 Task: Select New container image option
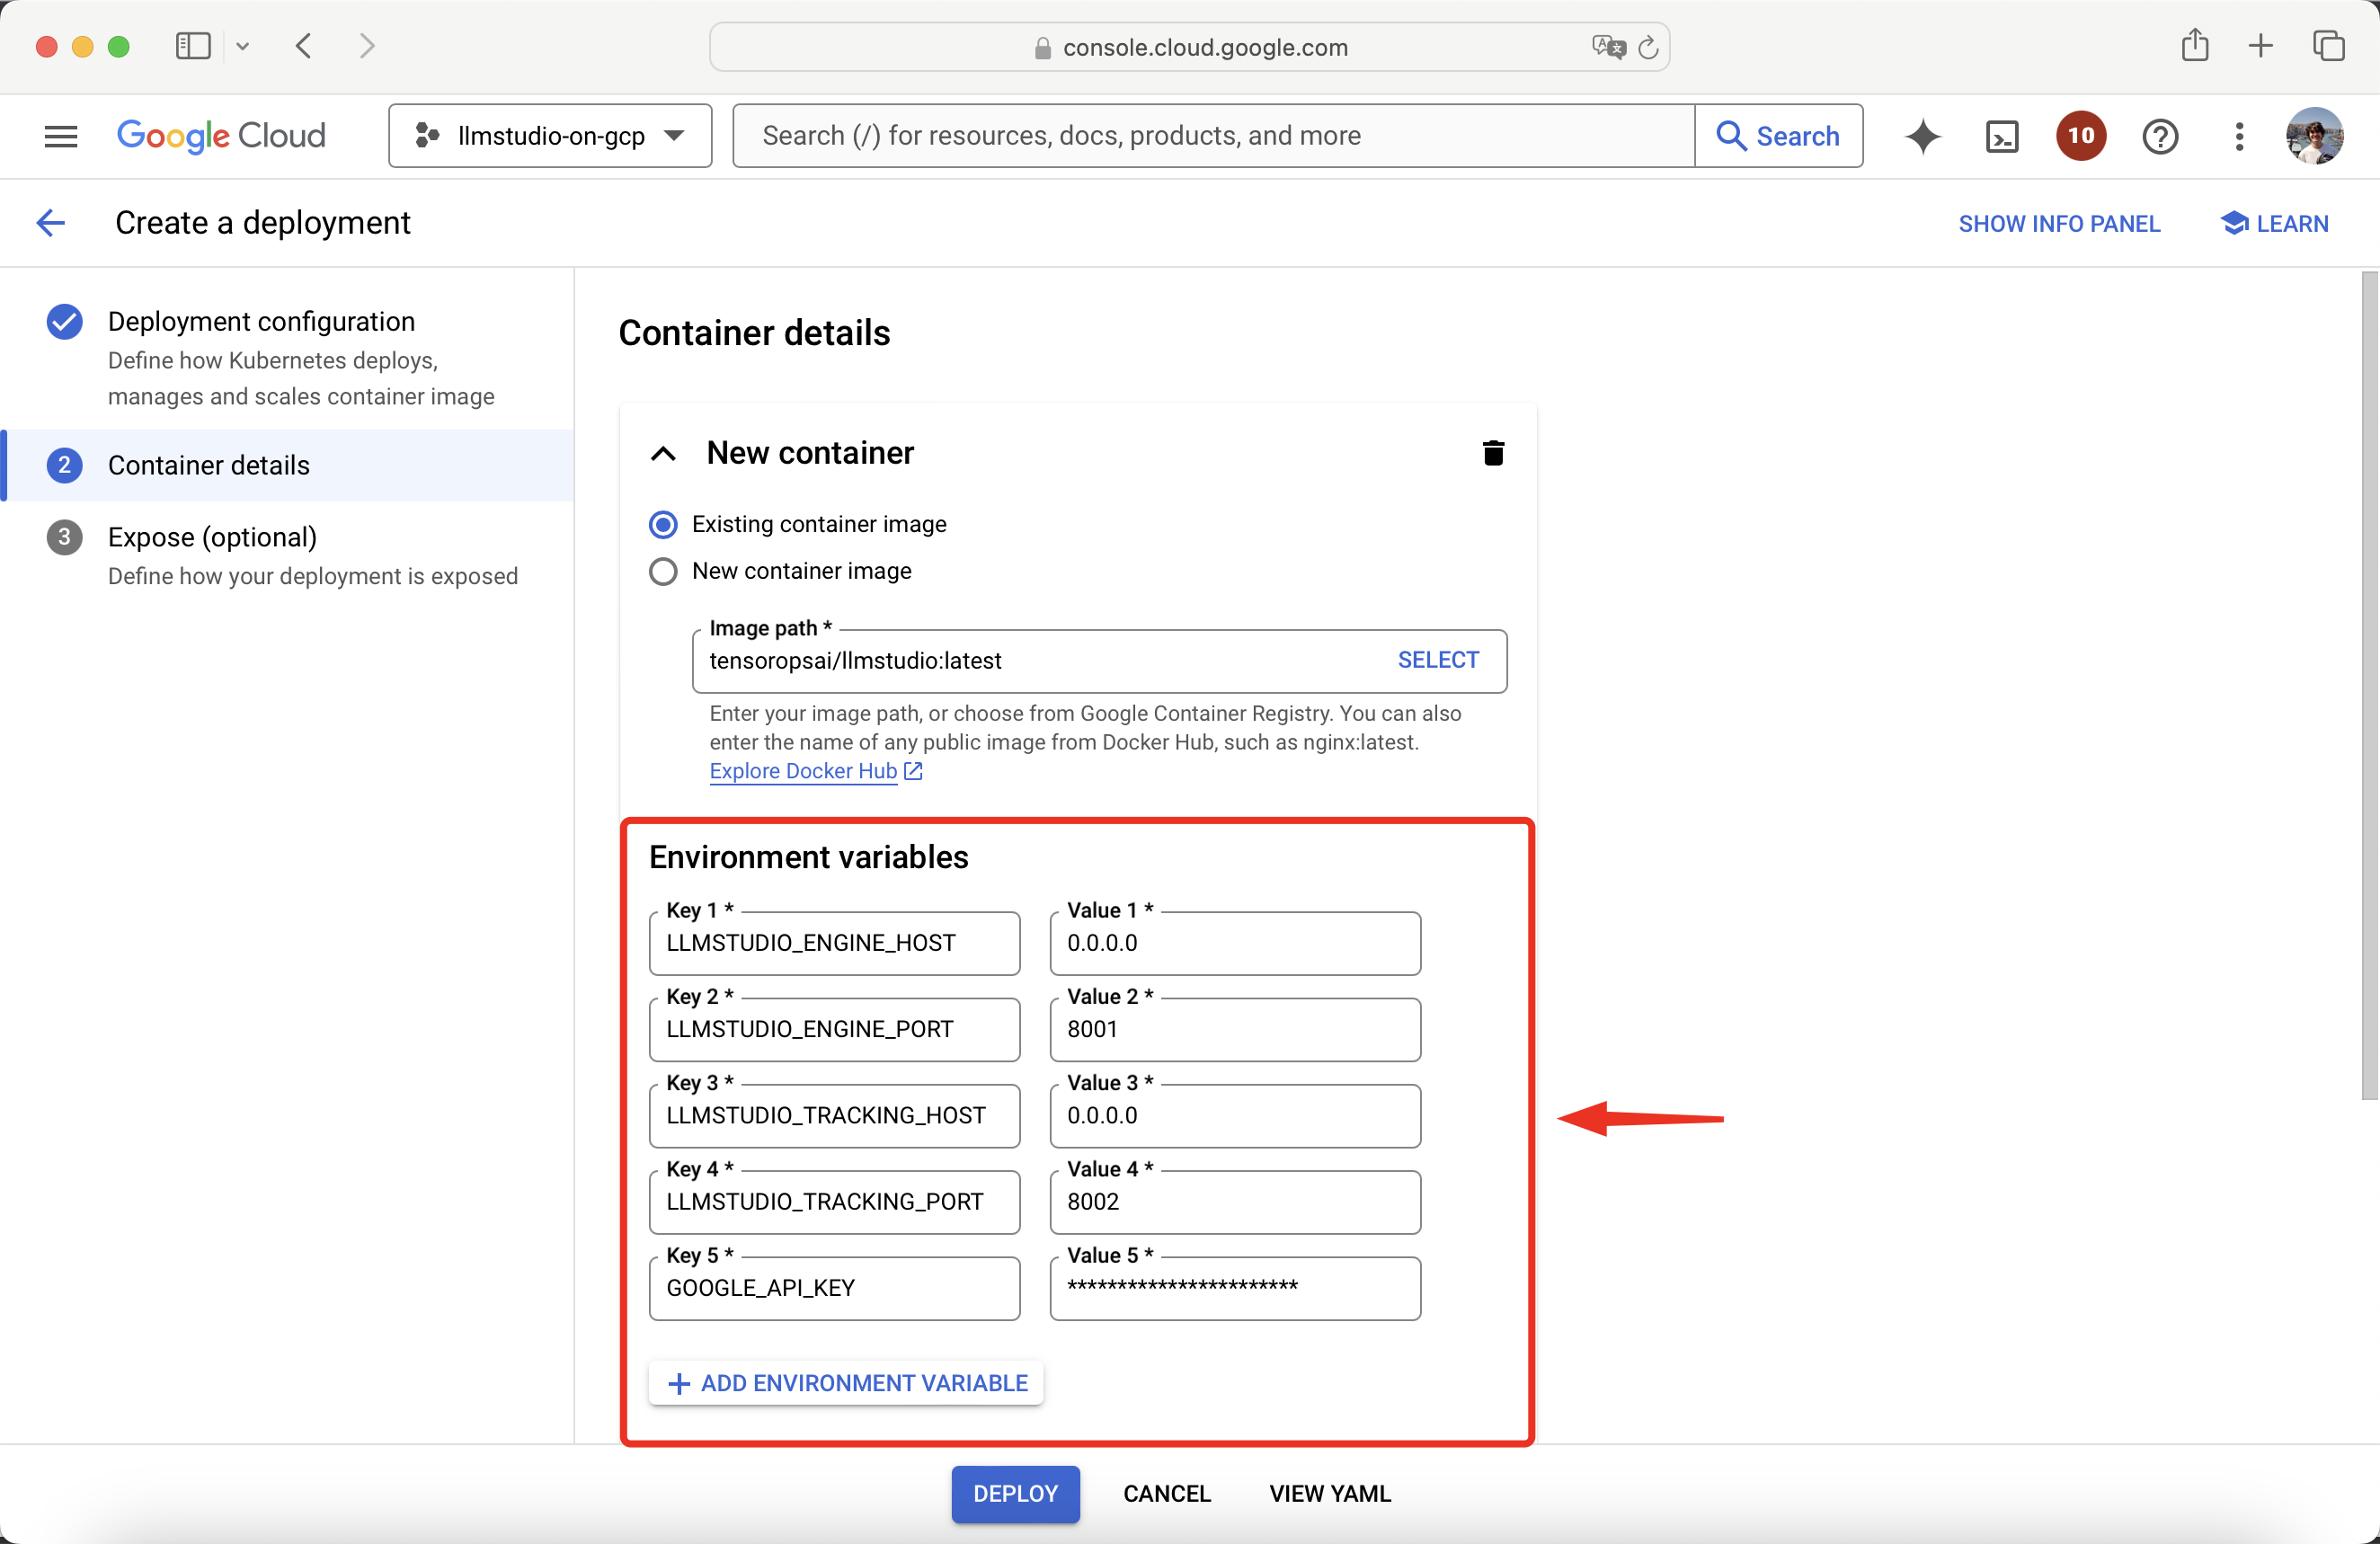(x=663, y=571)
